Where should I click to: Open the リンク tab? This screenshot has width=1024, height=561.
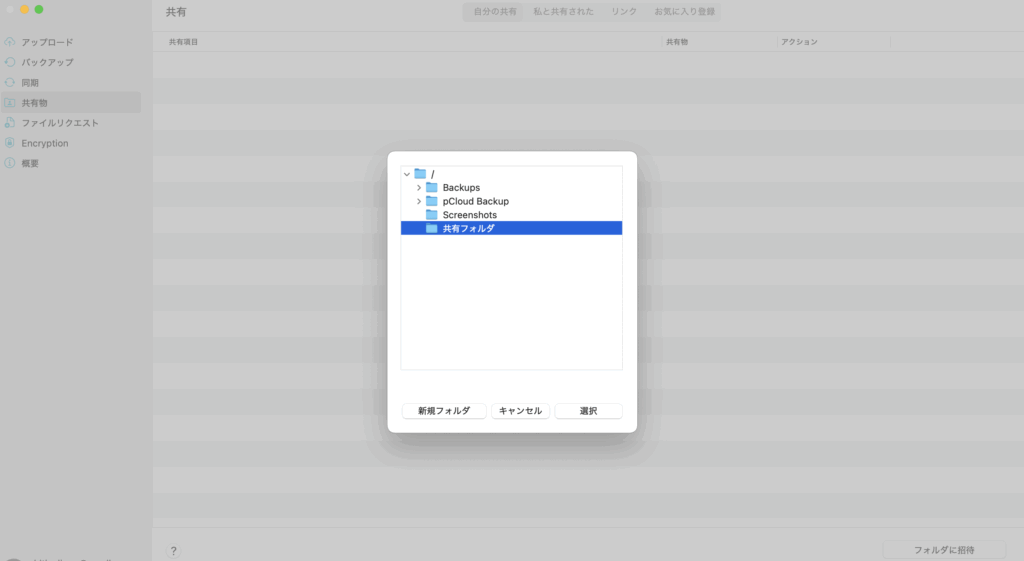[624, 12]
